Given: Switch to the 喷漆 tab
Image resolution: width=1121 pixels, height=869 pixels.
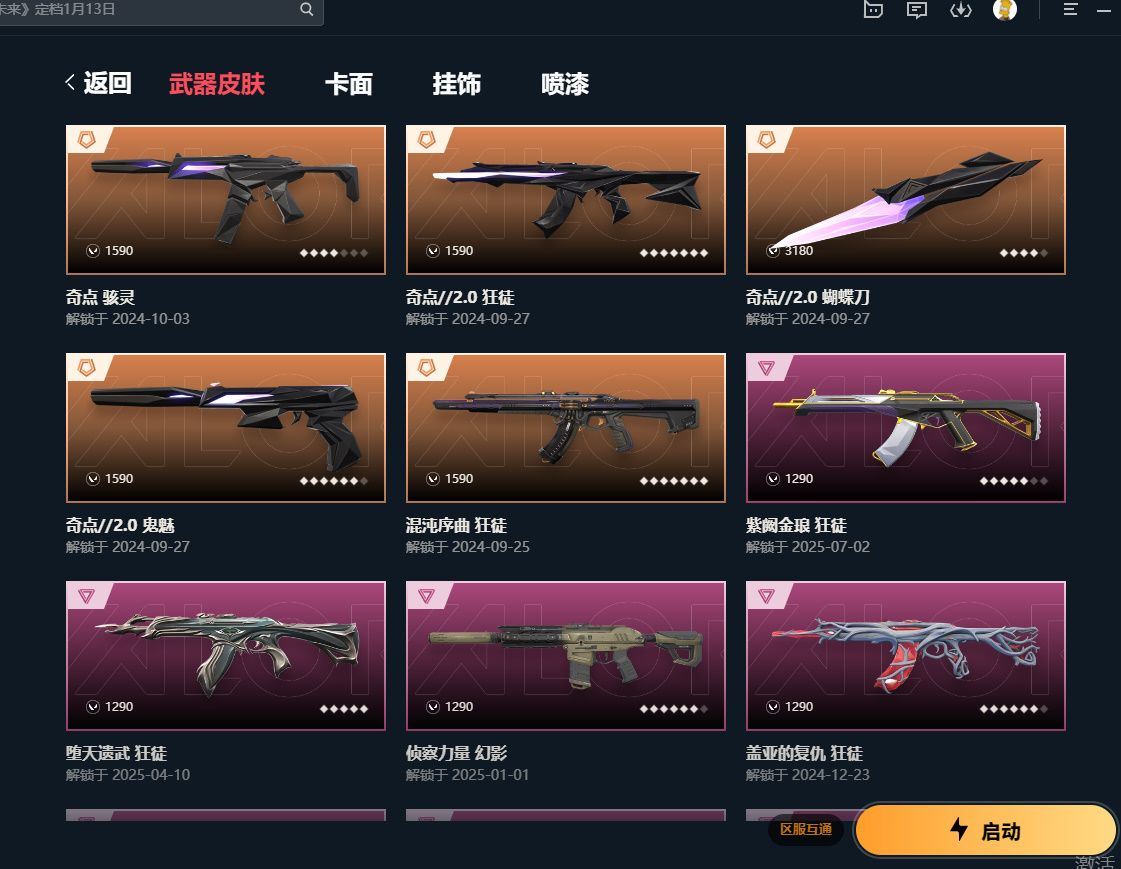Looking at the screenshot, I should point(565,84).
